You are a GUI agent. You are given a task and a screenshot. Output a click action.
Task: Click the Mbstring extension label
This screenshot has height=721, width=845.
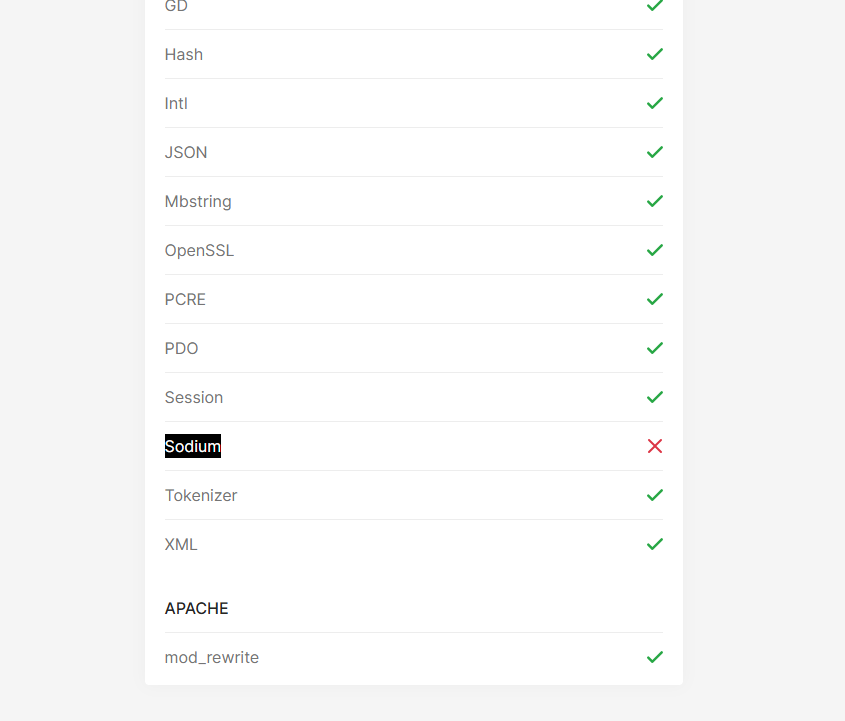198,202
